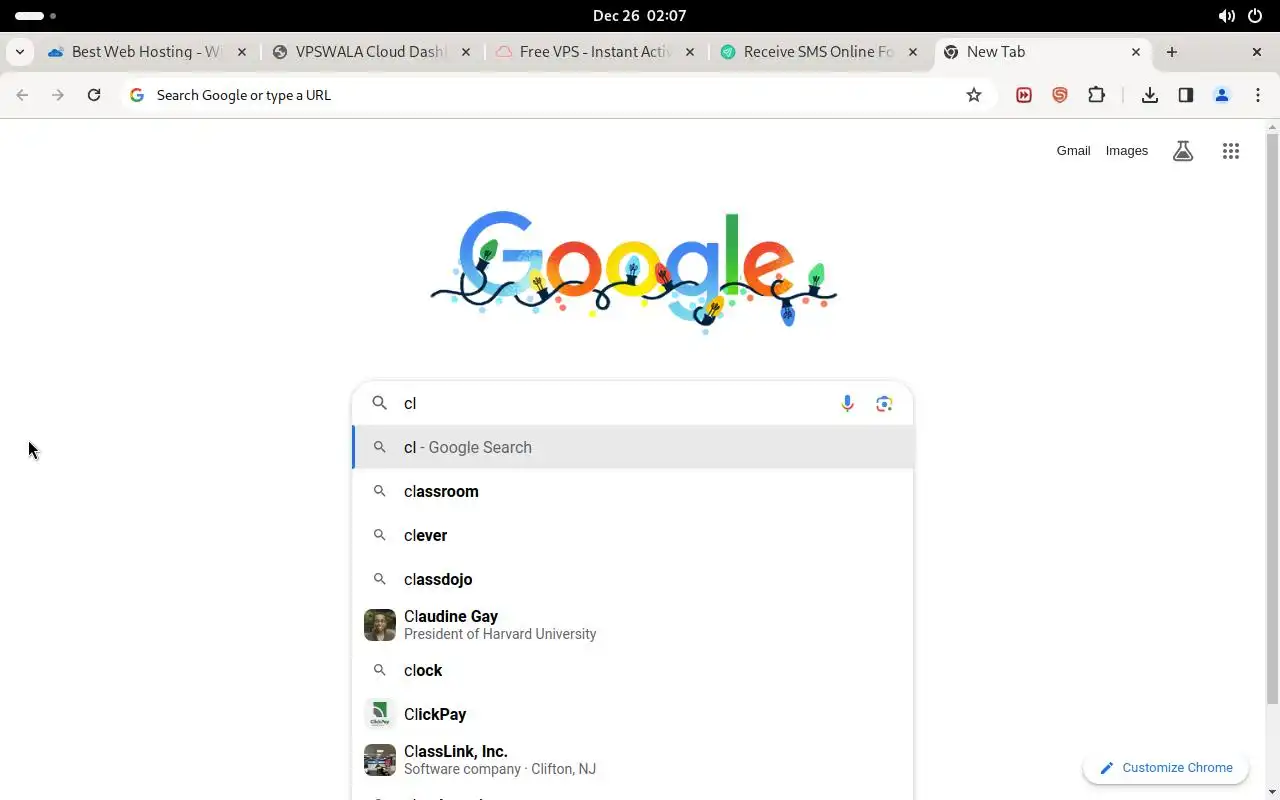1280x800 pixels.
Task: Click the Customize Chrome button
Action: 1166,768
